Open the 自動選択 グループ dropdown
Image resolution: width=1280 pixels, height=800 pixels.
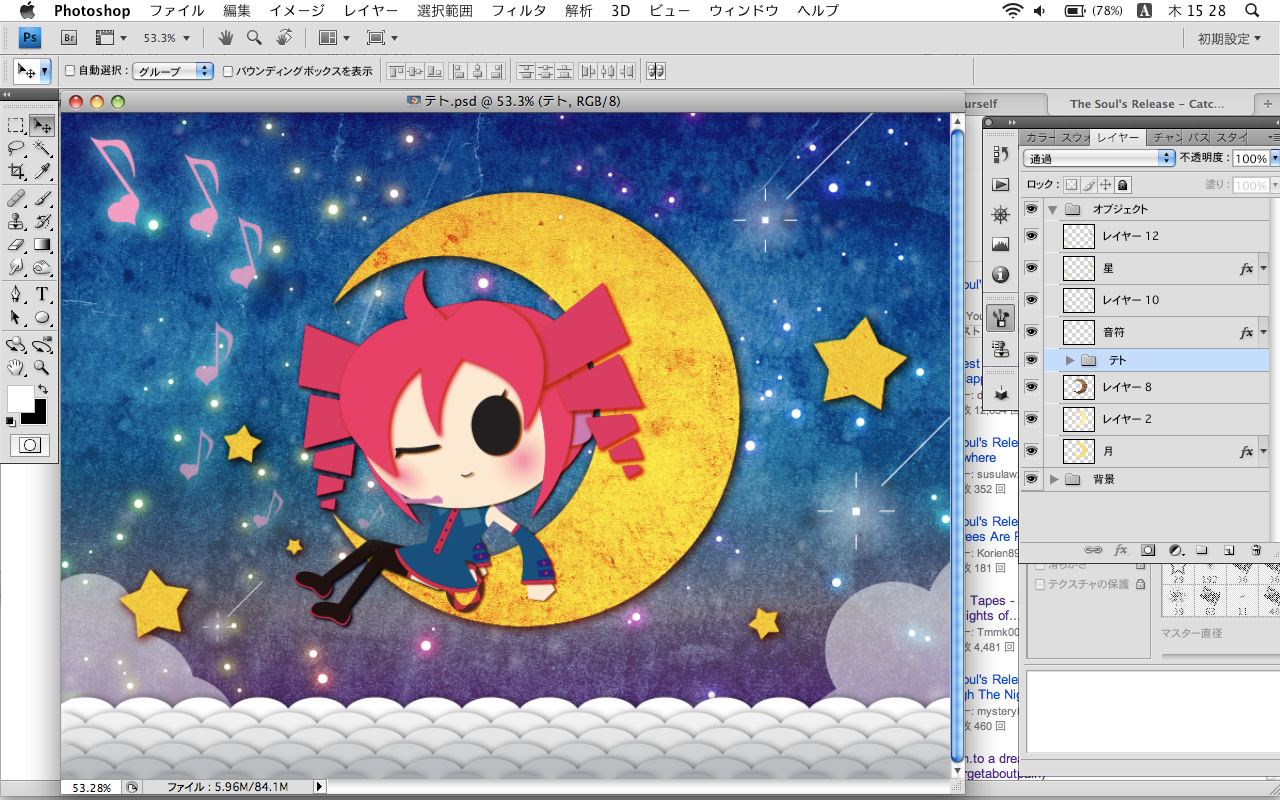pos(174,71)
